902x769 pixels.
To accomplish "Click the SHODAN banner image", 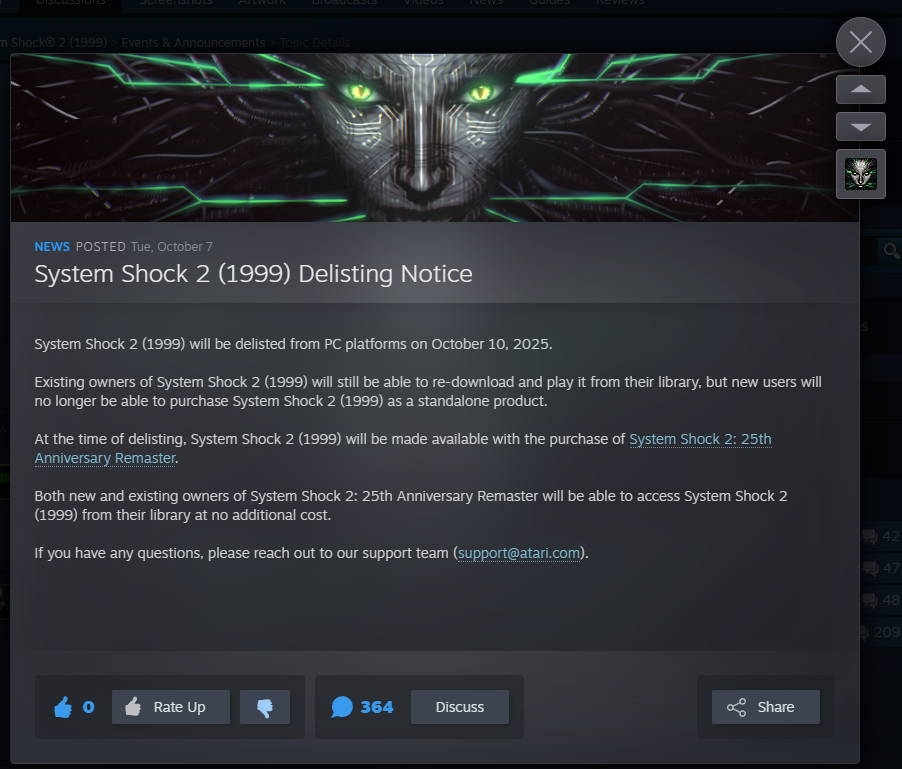I will point(434,137).
